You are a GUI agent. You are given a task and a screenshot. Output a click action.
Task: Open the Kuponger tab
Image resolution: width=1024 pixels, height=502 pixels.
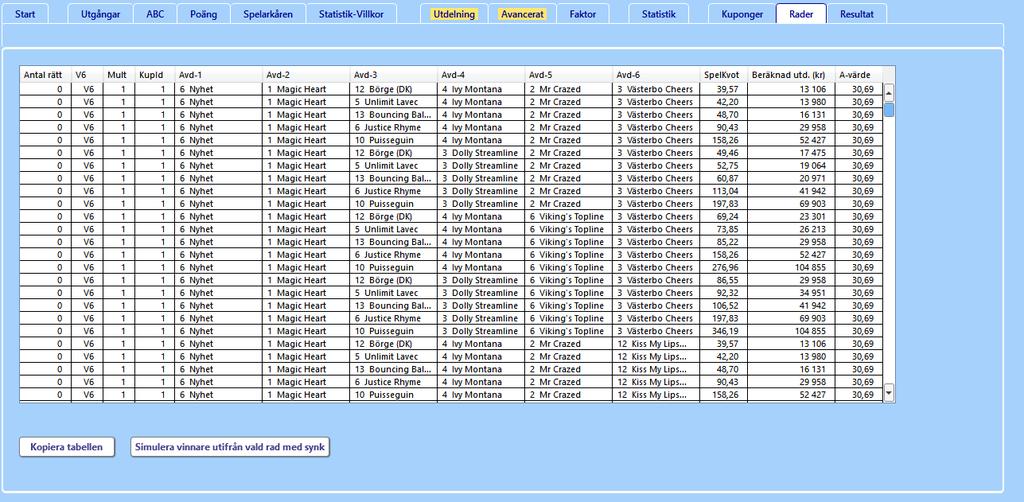tap(741, 14)
